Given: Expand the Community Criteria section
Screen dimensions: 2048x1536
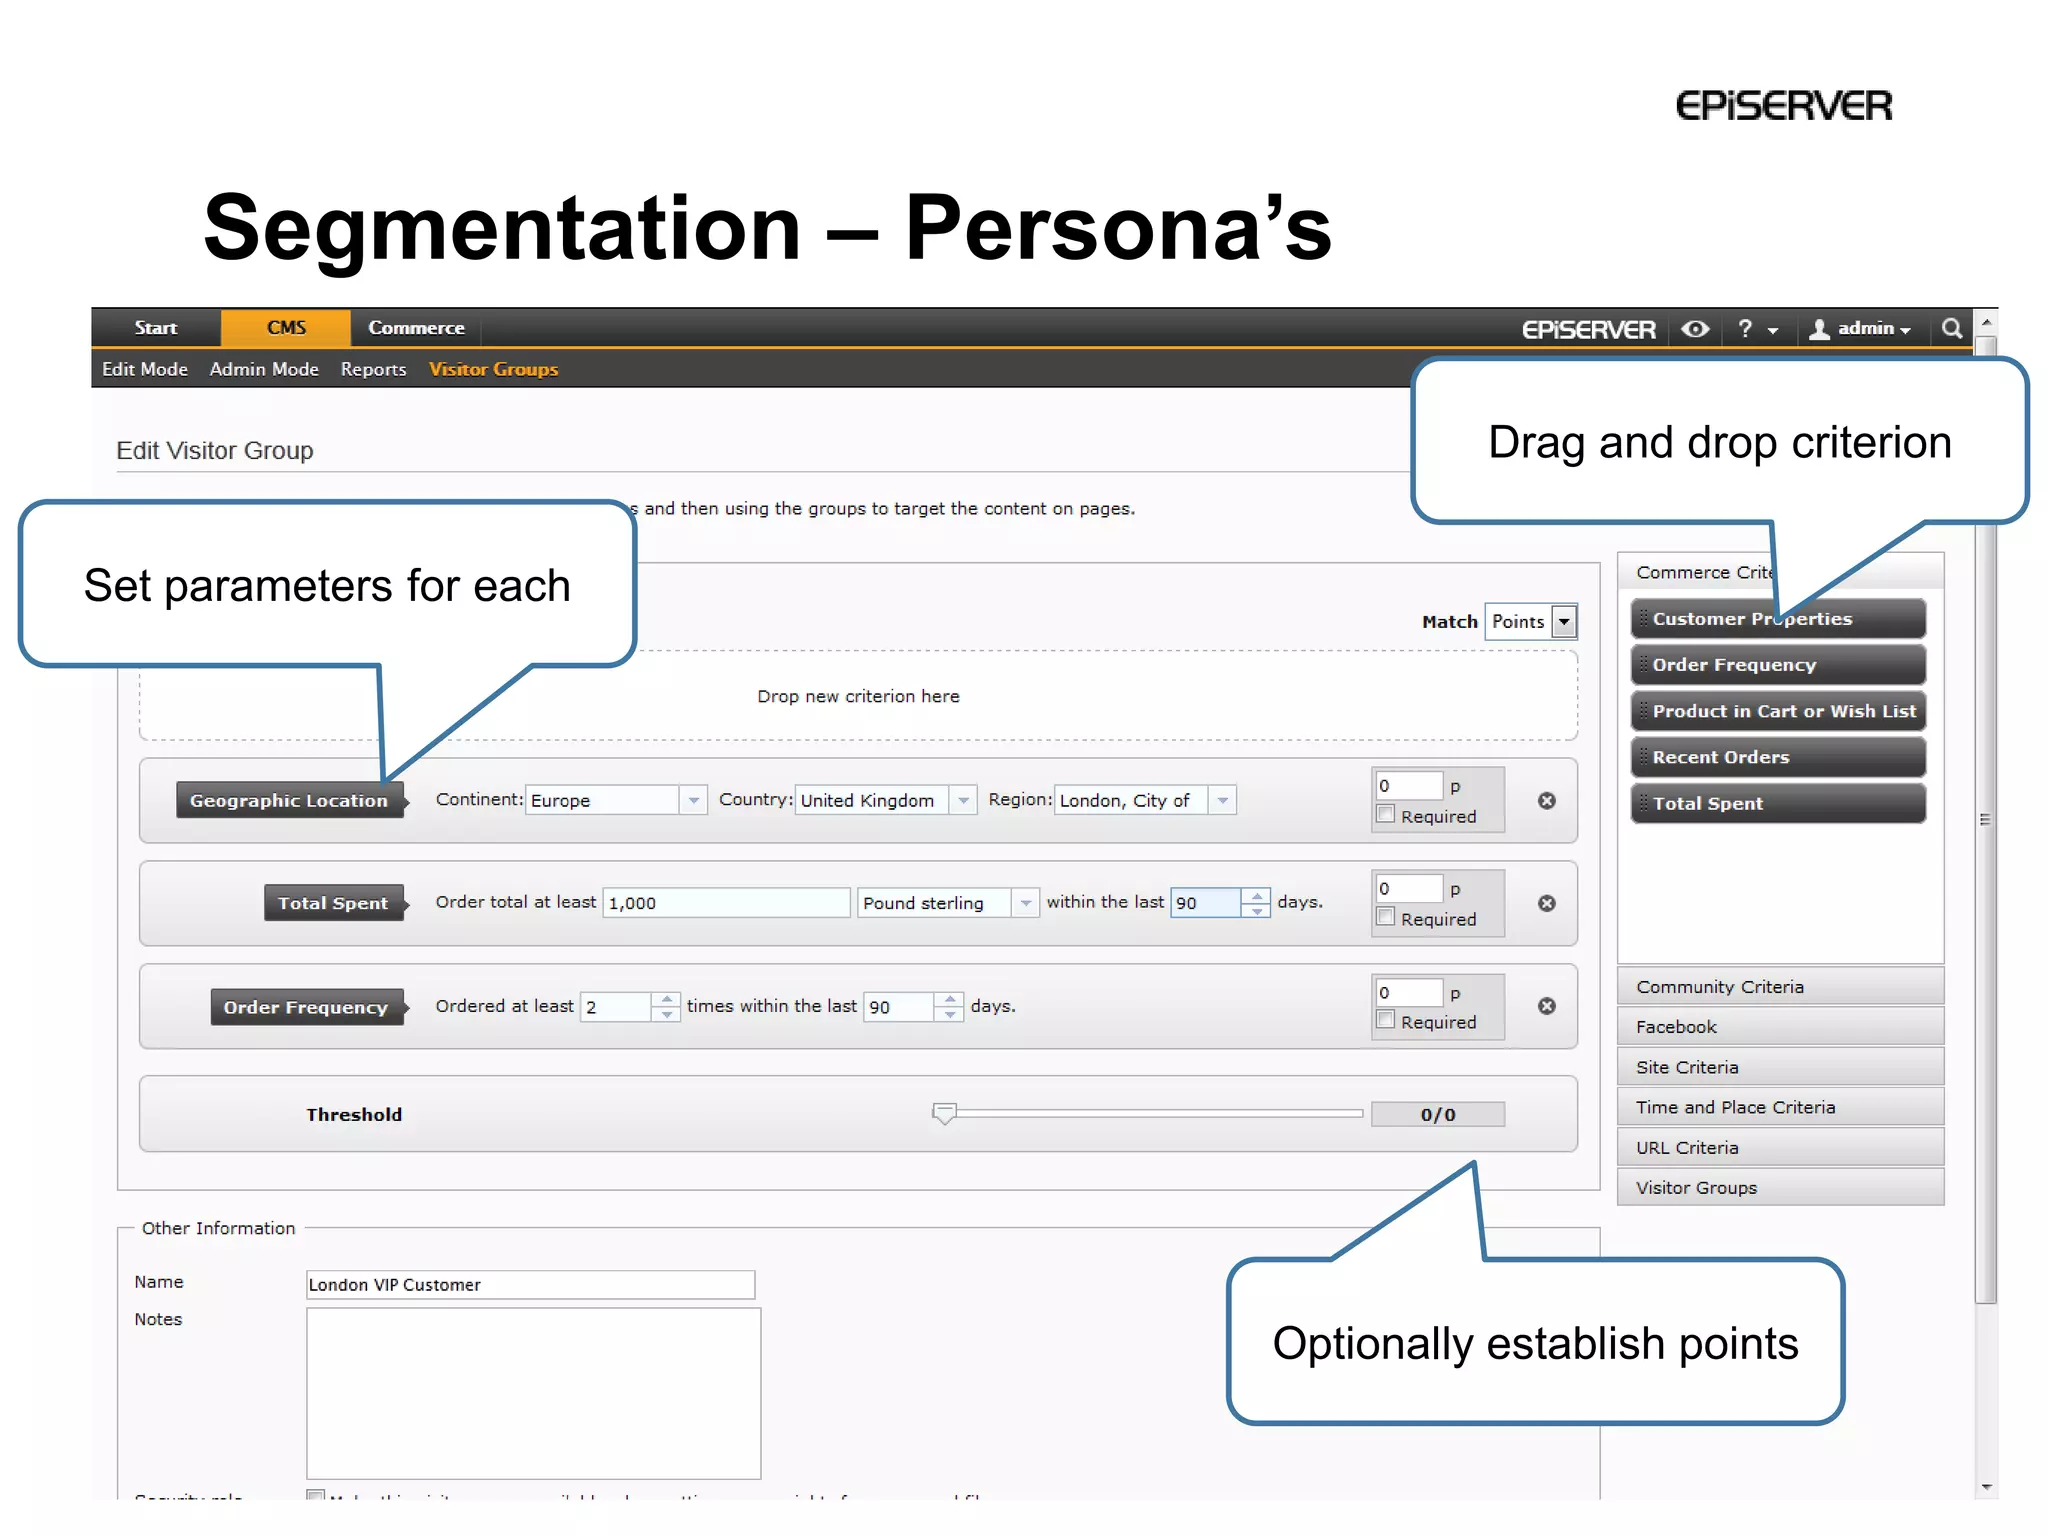Looking at the screenshot, I should [1780, 987].
